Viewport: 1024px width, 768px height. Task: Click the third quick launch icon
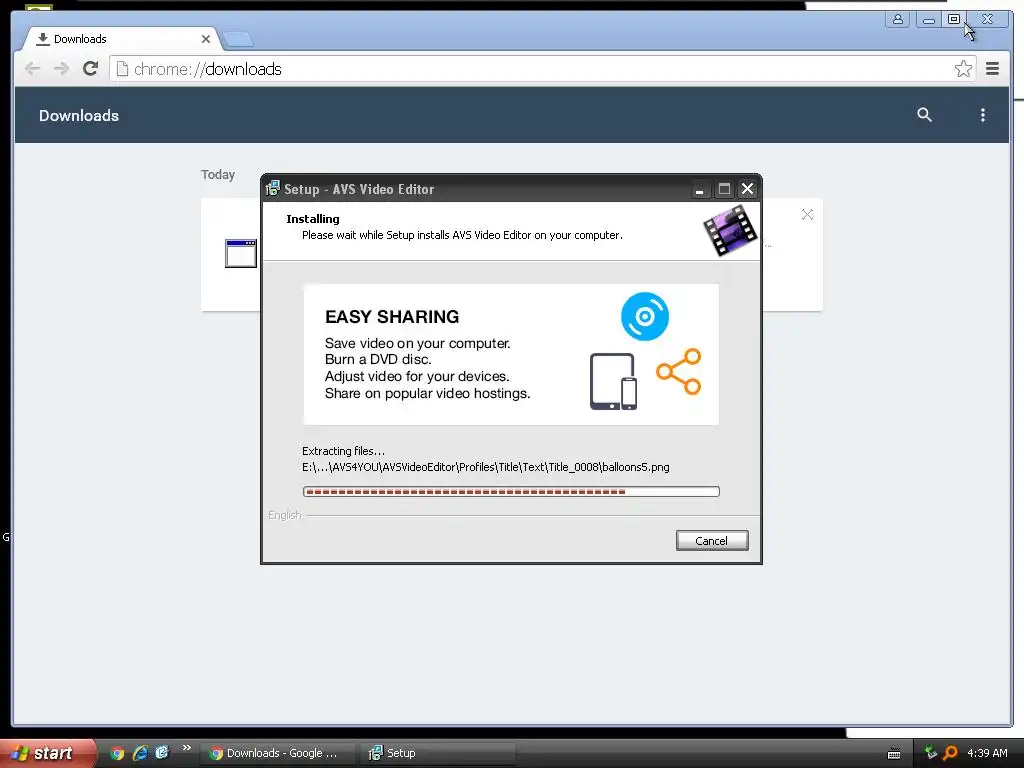pos(162,752)
